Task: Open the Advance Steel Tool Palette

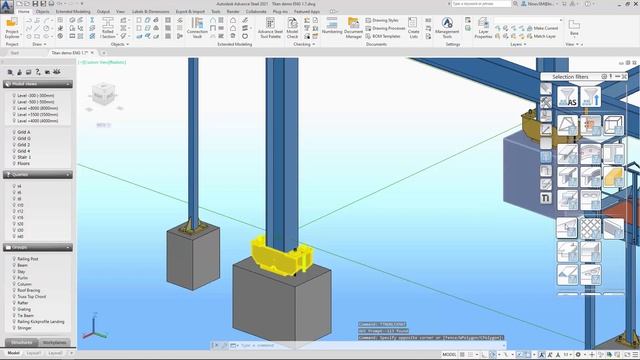Action: pos(270,28)
